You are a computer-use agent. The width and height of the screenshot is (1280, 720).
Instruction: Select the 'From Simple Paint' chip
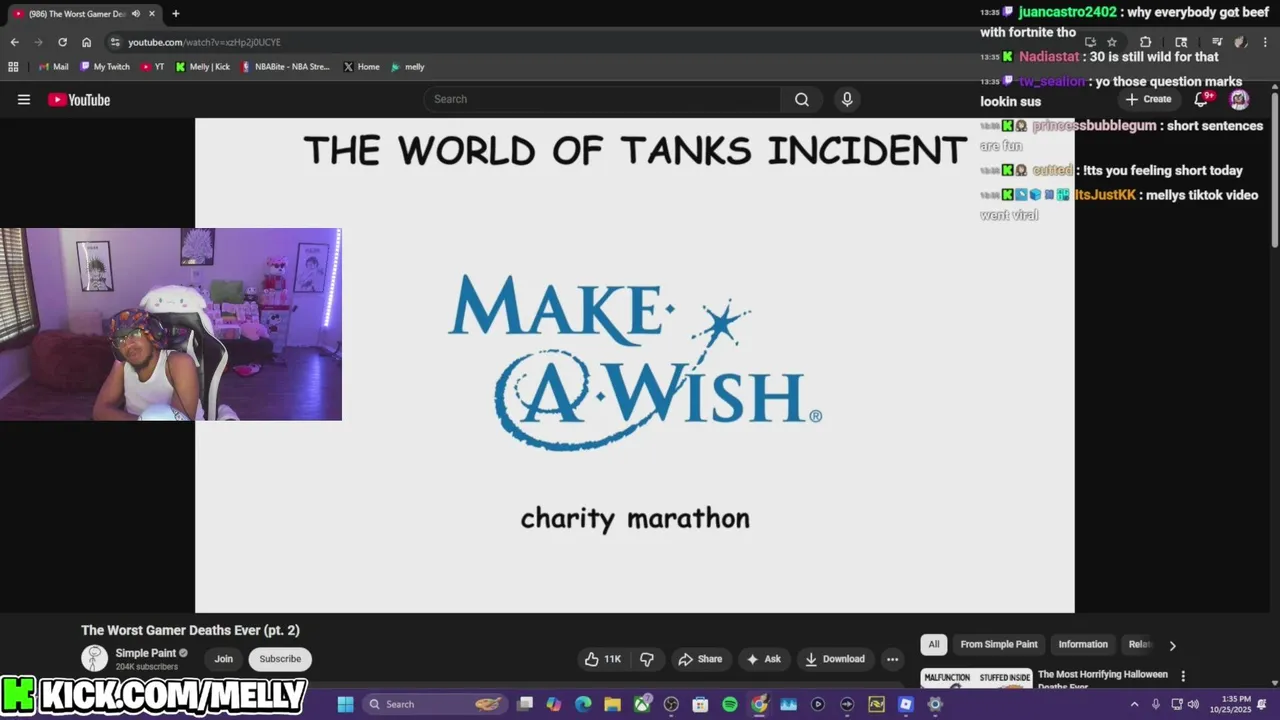point(999,645)
